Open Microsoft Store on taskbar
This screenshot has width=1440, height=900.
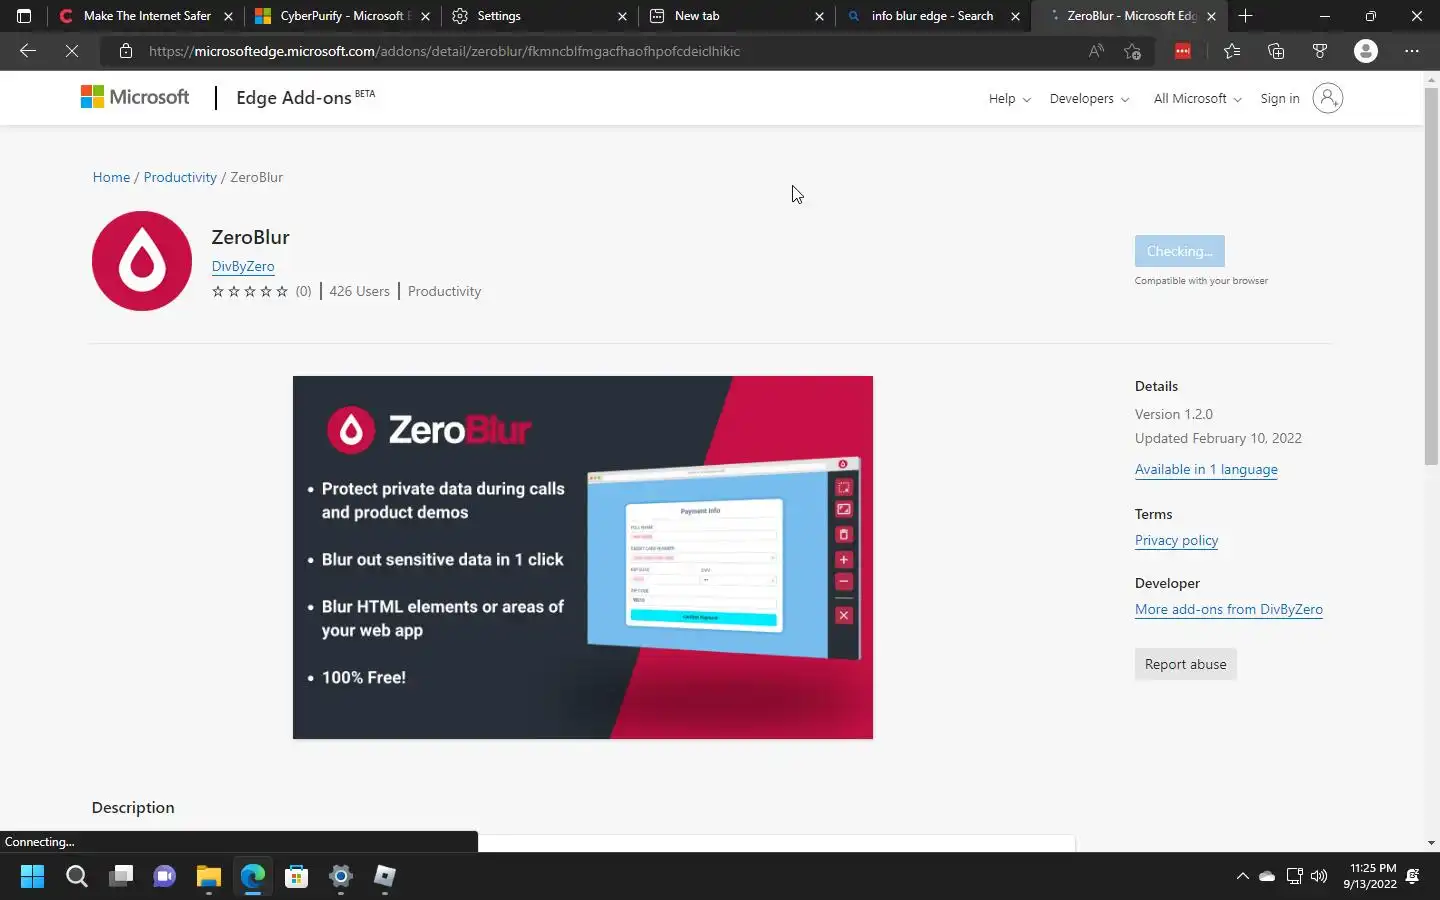[x=296, y=876]
